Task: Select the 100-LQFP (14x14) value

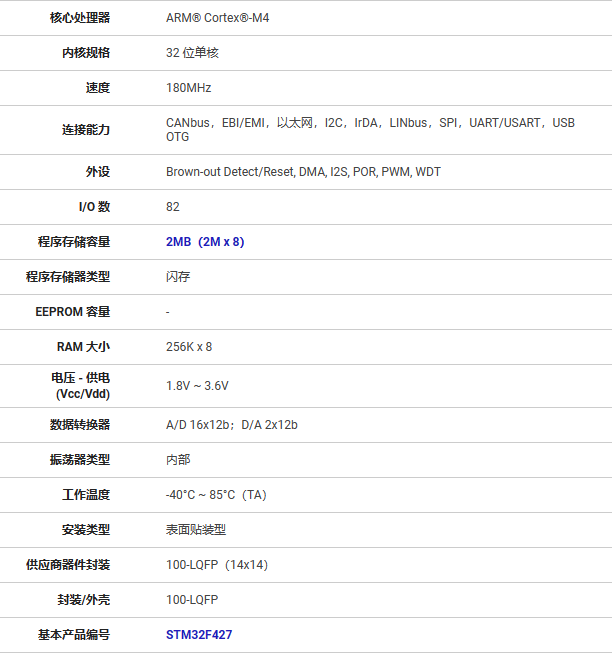Action: [217, 565]
